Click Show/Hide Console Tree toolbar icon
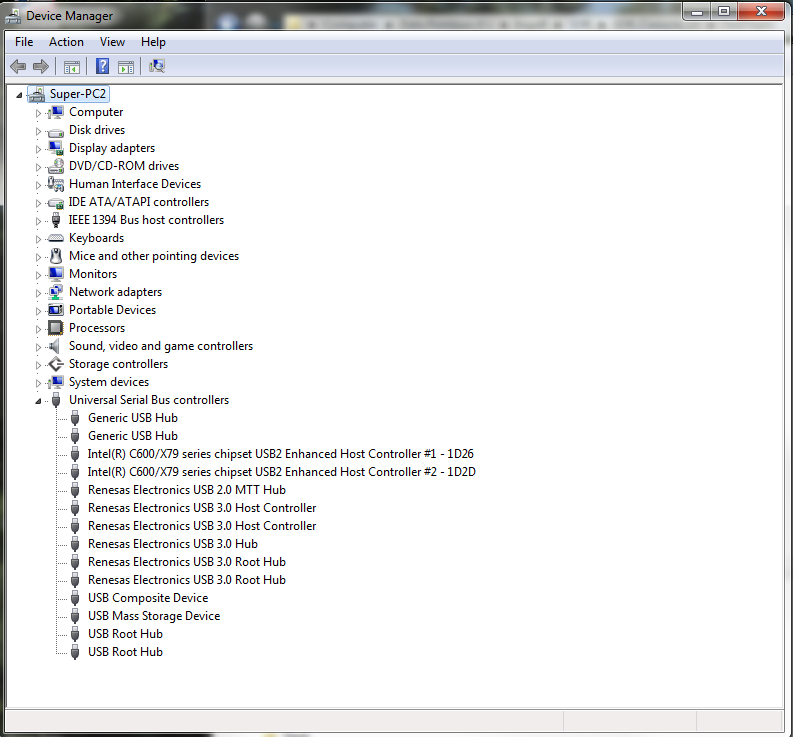This screenshot has height=737, width=793. (x=72, y=67)
